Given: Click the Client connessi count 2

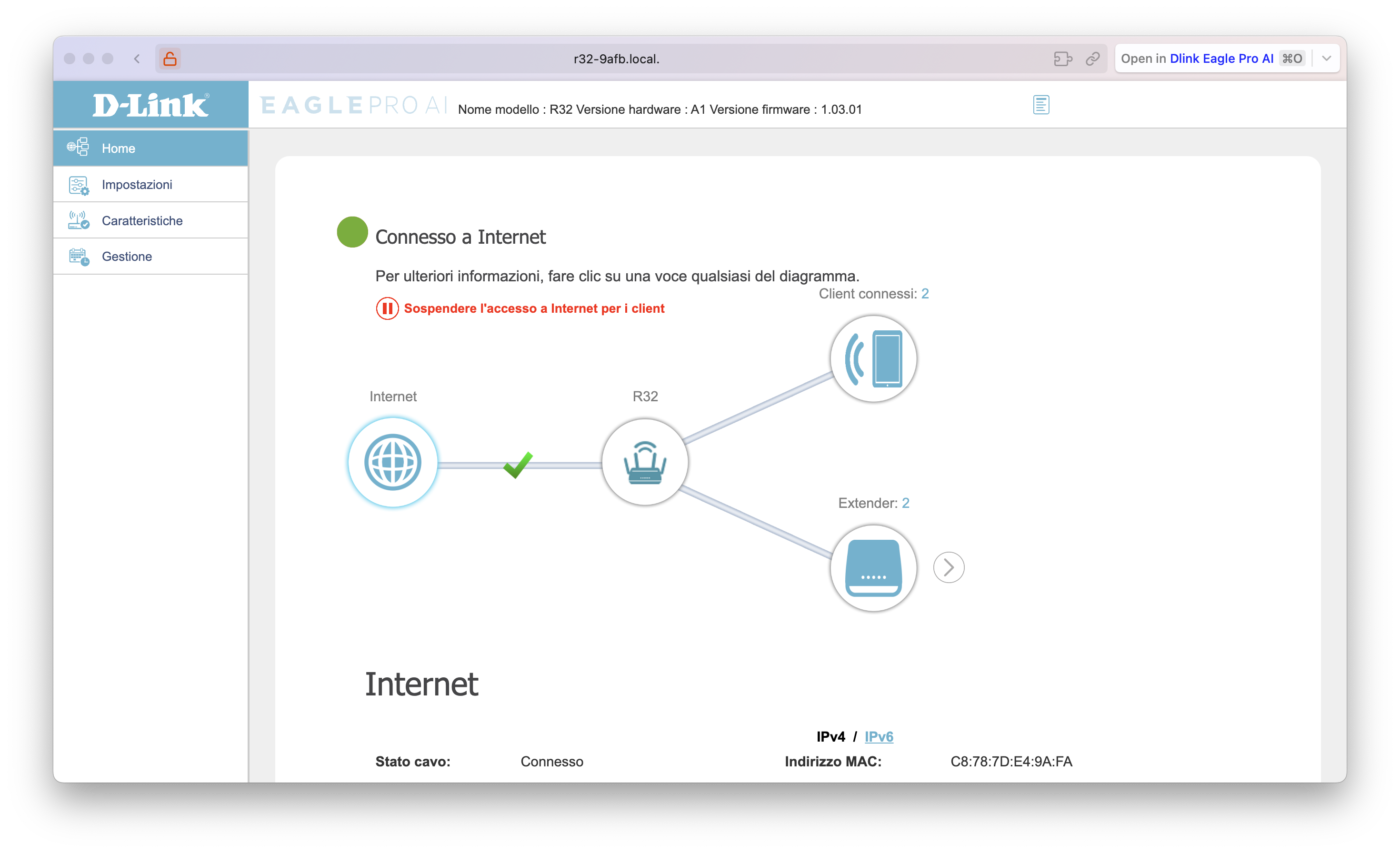Looking at the screenshot, I should (x=925, y=294).
